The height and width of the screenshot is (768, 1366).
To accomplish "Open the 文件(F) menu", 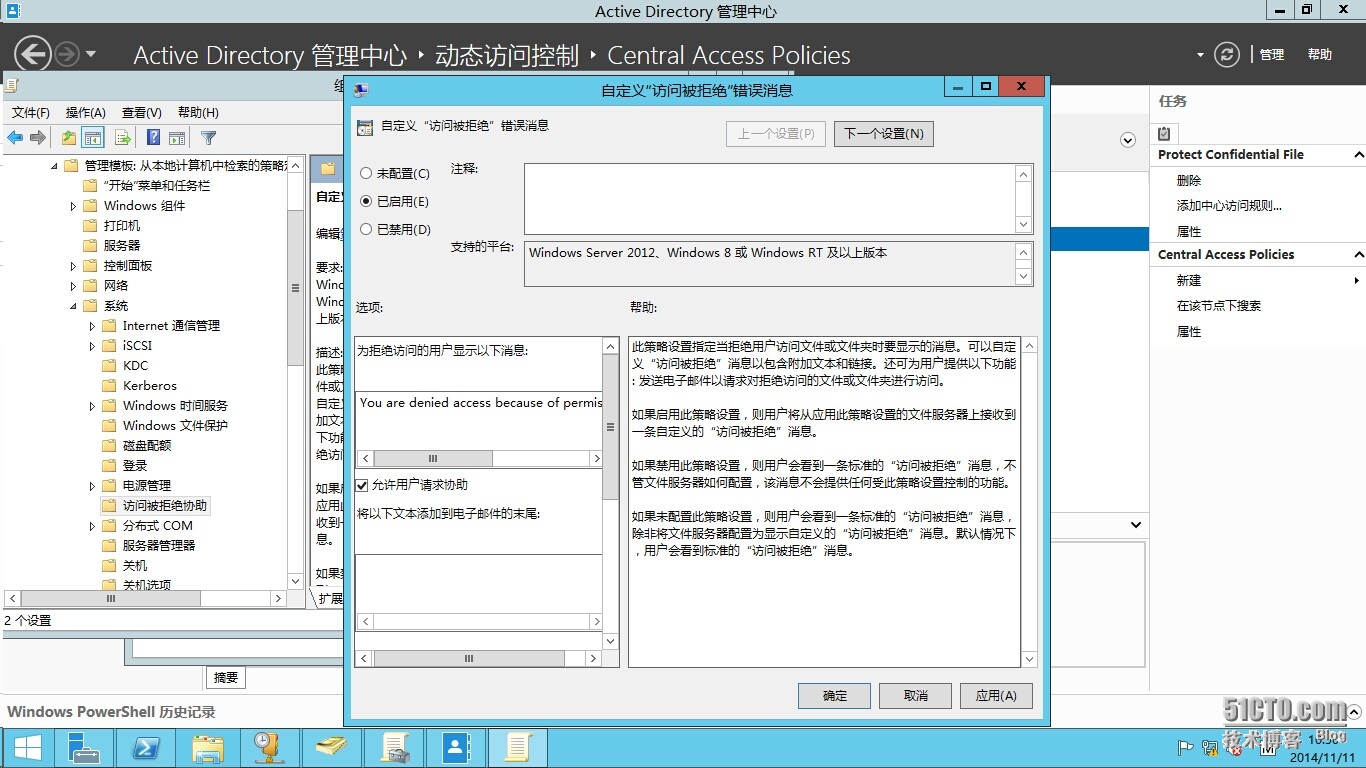I will click(31, 113).
